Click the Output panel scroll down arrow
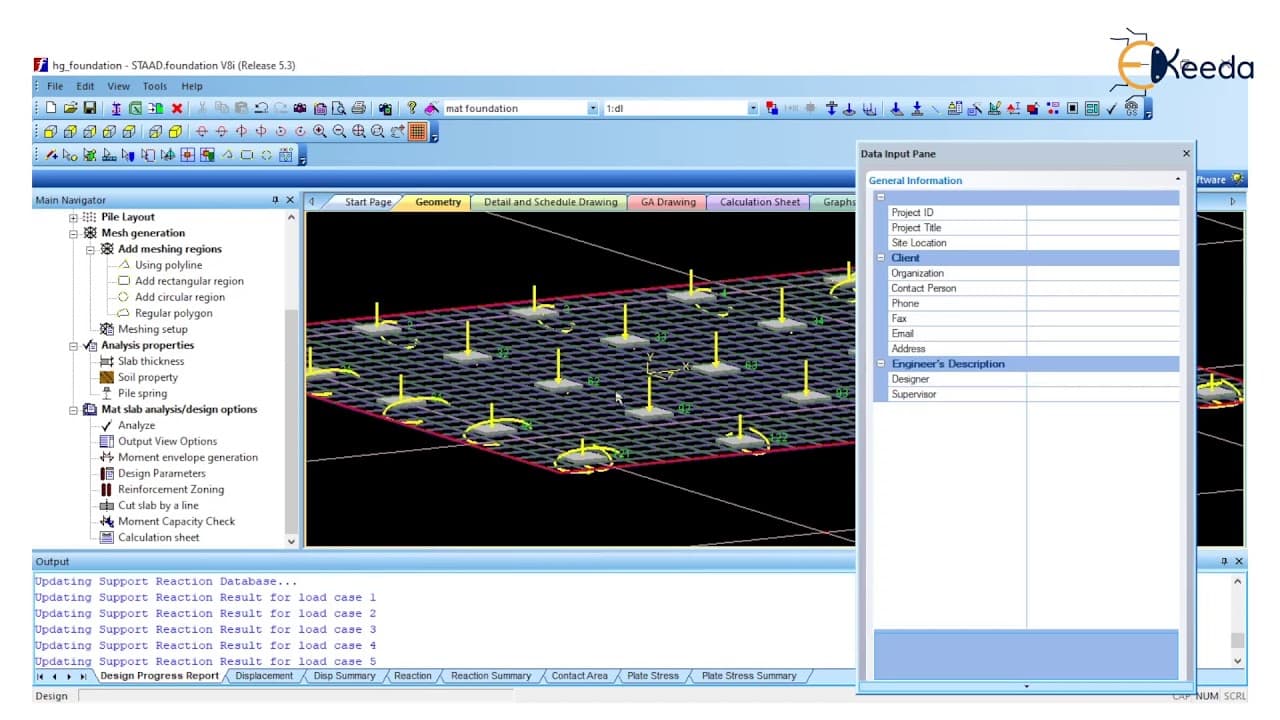 coord(1238,661)
